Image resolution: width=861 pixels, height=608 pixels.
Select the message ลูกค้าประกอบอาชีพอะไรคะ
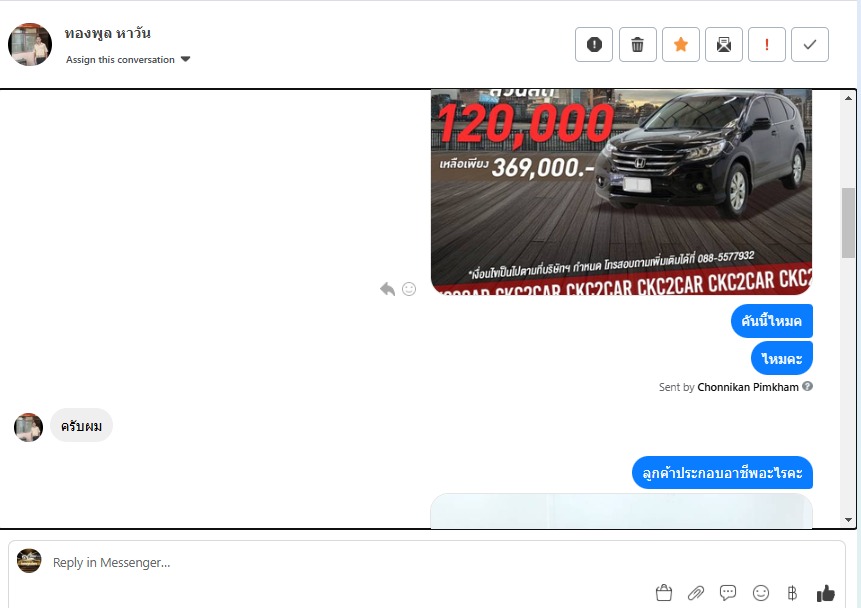tap(722, 472)
